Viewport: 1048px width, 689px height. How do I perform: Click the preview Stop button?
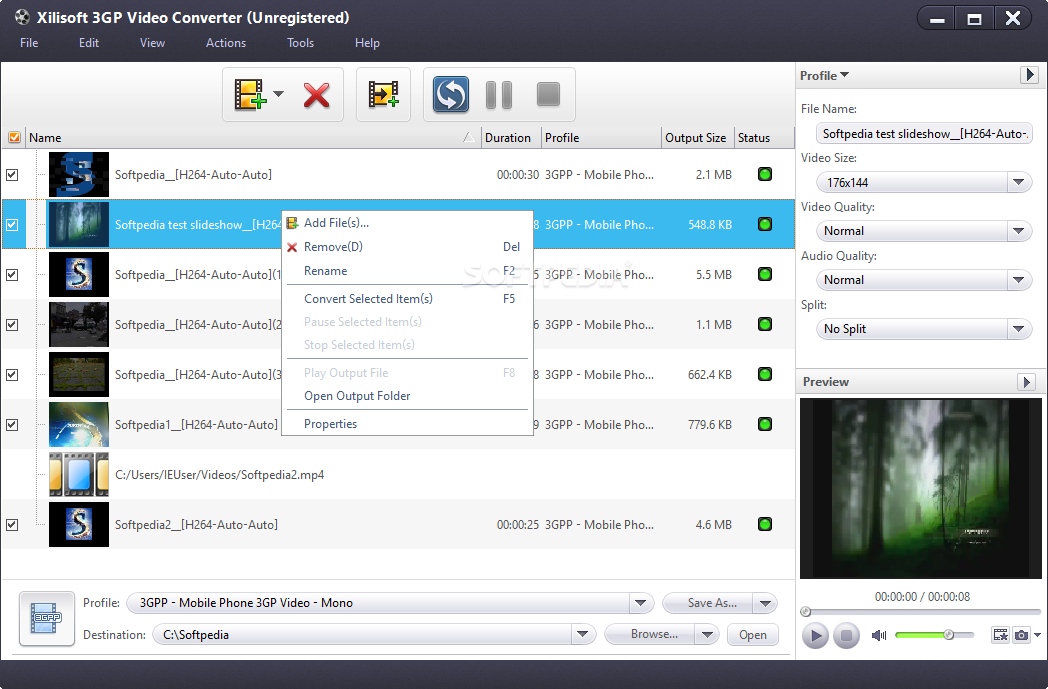tap(845, 636)
